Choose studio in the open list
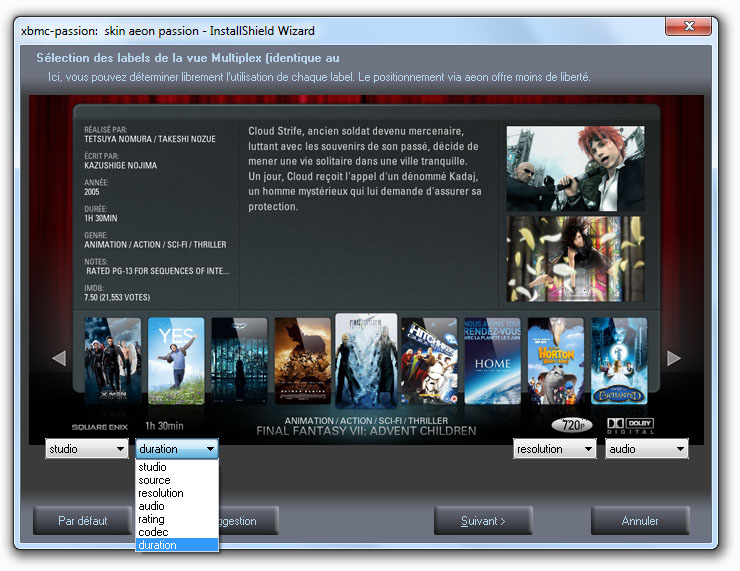The image size is (740, 571). point(177,467)
